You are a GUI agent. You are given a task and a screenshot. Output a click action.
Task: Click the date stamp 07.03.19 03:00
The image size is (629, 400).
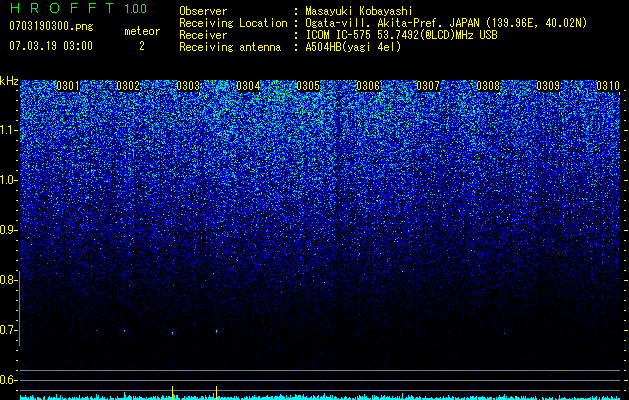click(51, 46)
